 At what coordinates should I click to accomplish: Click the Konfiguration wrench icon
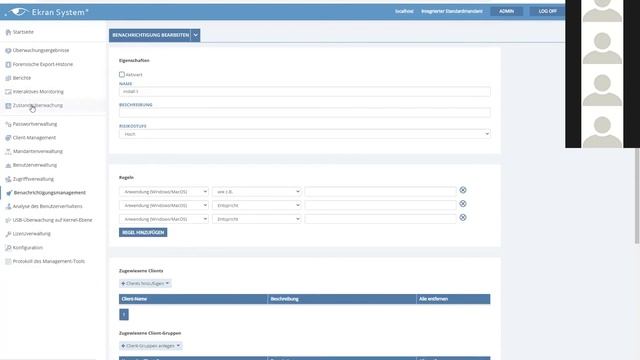click(8, 248)
